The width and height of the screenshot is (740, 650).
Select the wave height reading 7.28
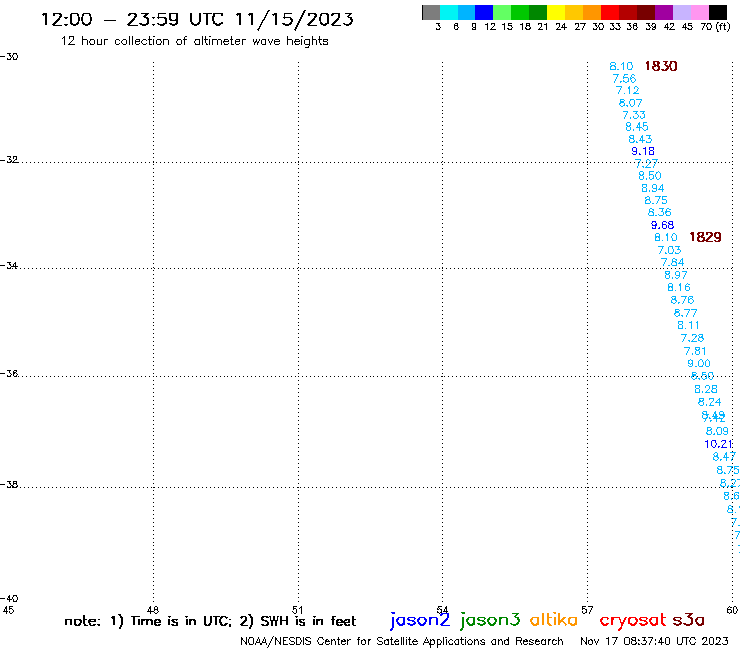click(x=692, y=338)
